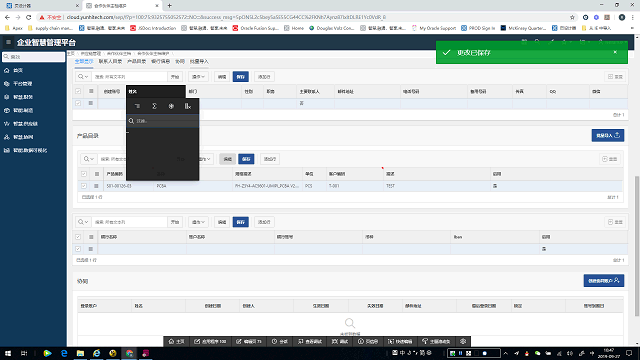Viewport: 640px width, 360px height.
Task: Toggle select-all checkbox in product grid header
Action: (84, 174)
